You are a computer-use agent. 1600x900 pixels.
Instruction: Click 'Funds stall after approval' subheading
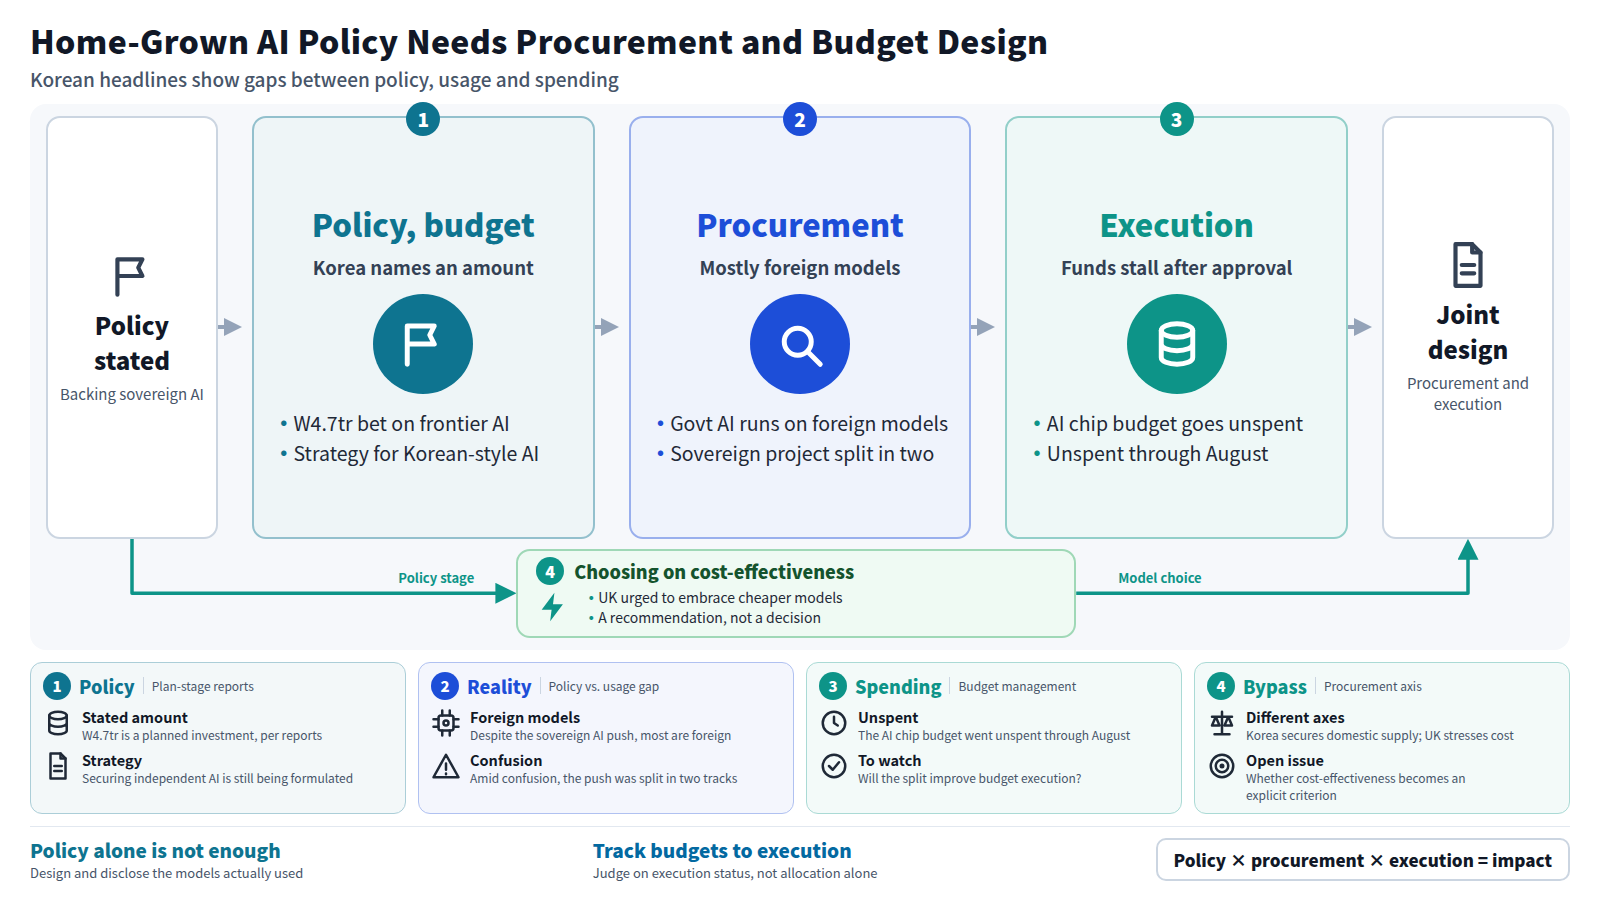[x=1177, y=268]
